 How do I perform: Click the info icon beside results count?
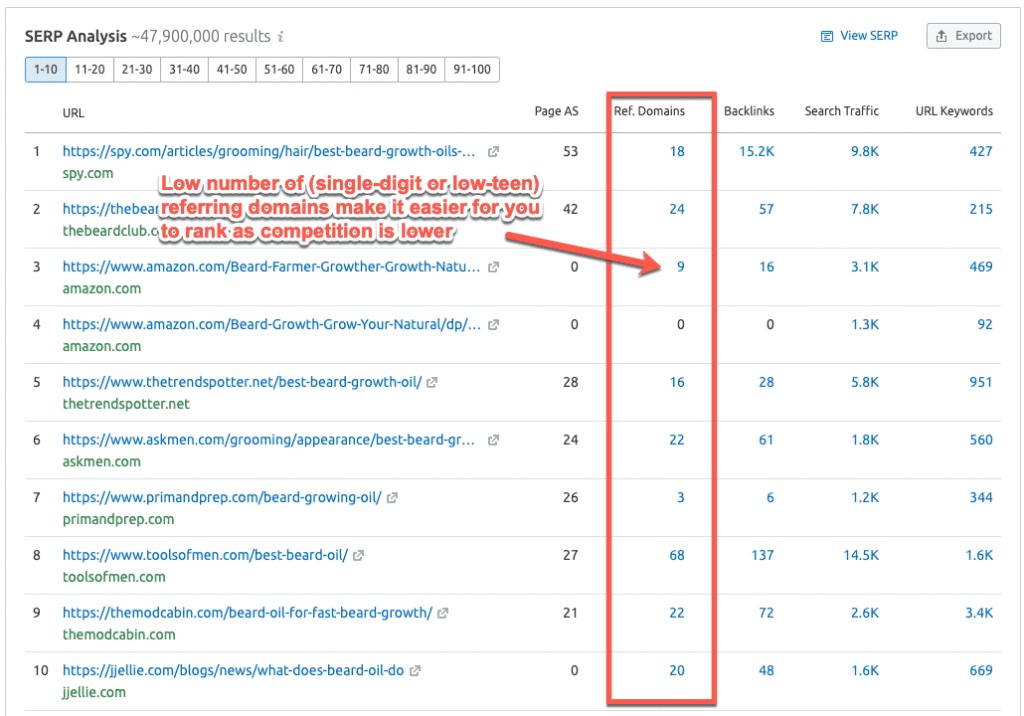[281, 37]
